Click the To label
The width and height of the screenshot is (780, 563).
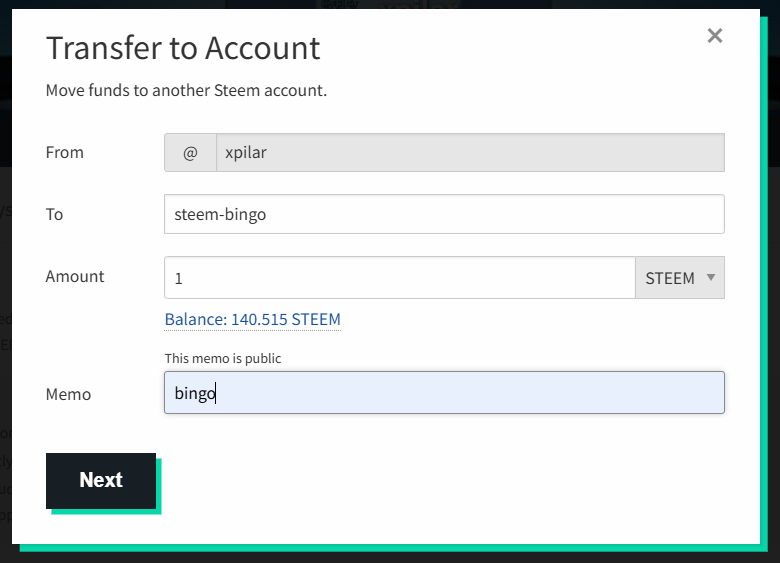pos(54,214)
